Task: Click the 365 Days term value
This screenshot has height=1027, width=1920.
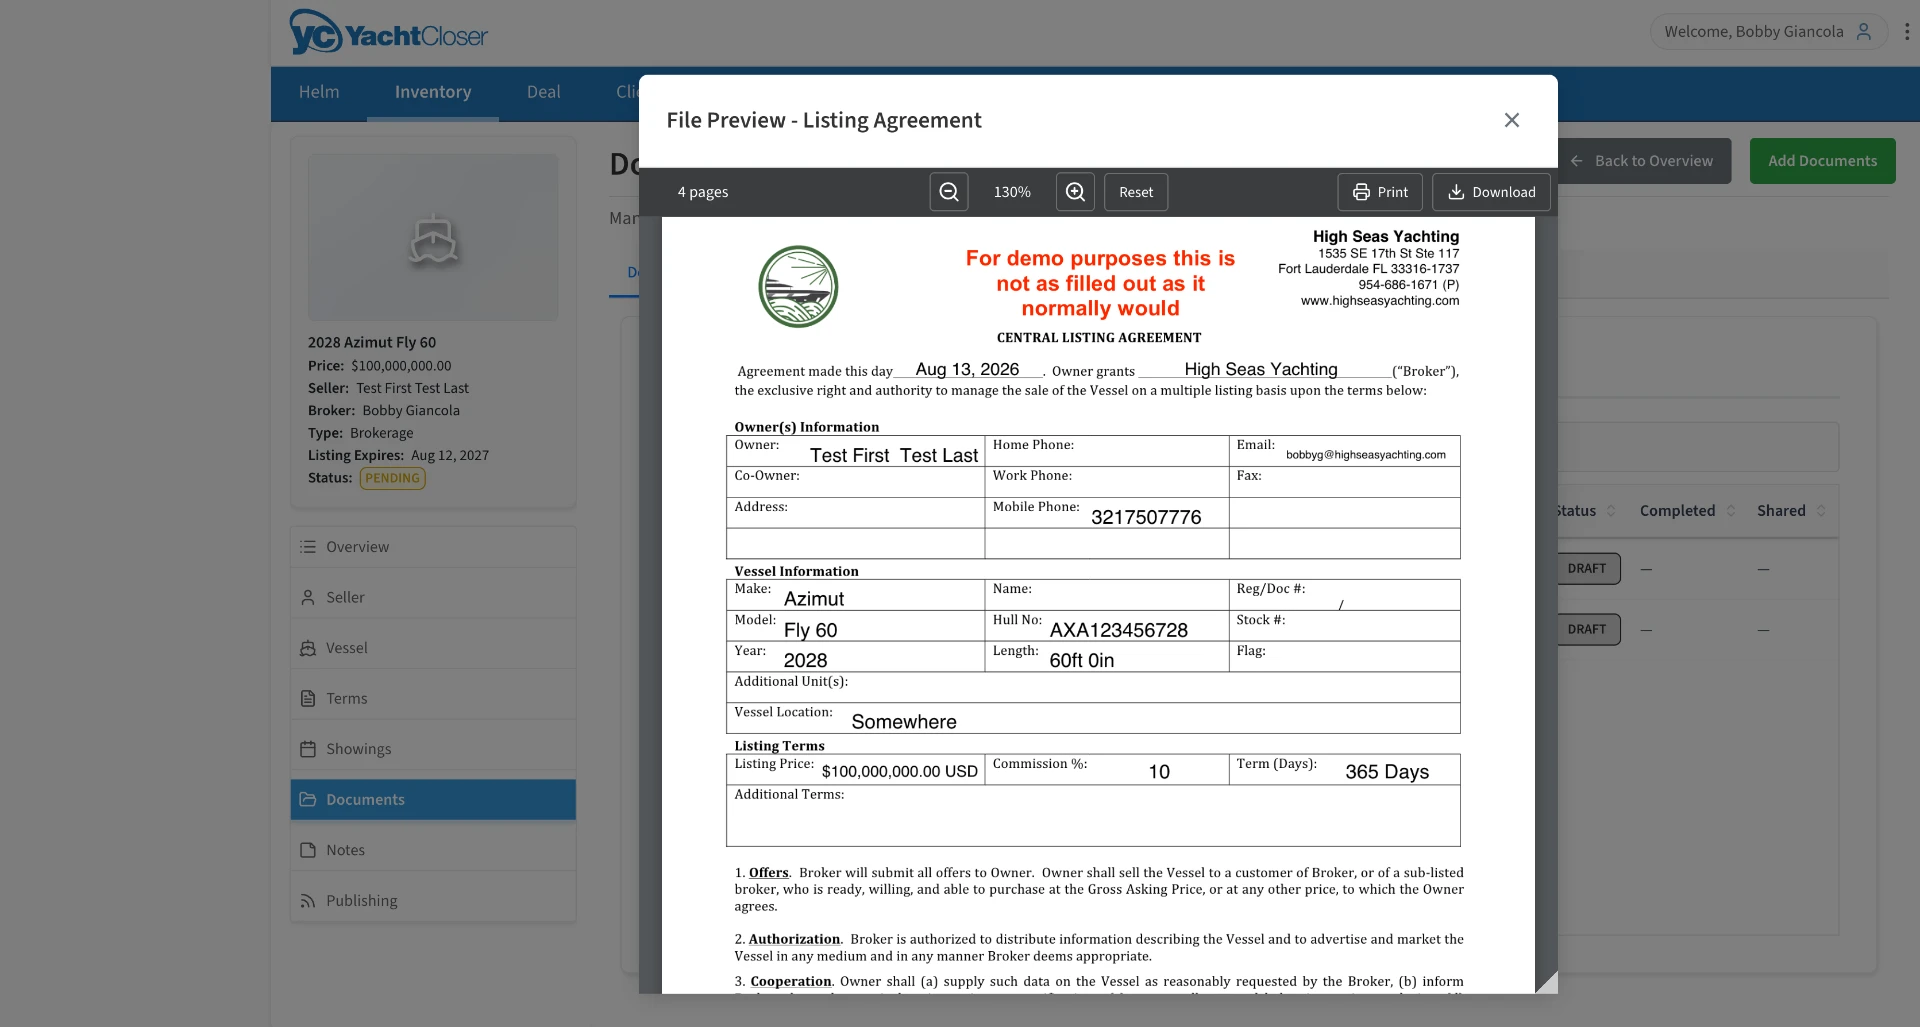Action: click(x=1387, y=772)
